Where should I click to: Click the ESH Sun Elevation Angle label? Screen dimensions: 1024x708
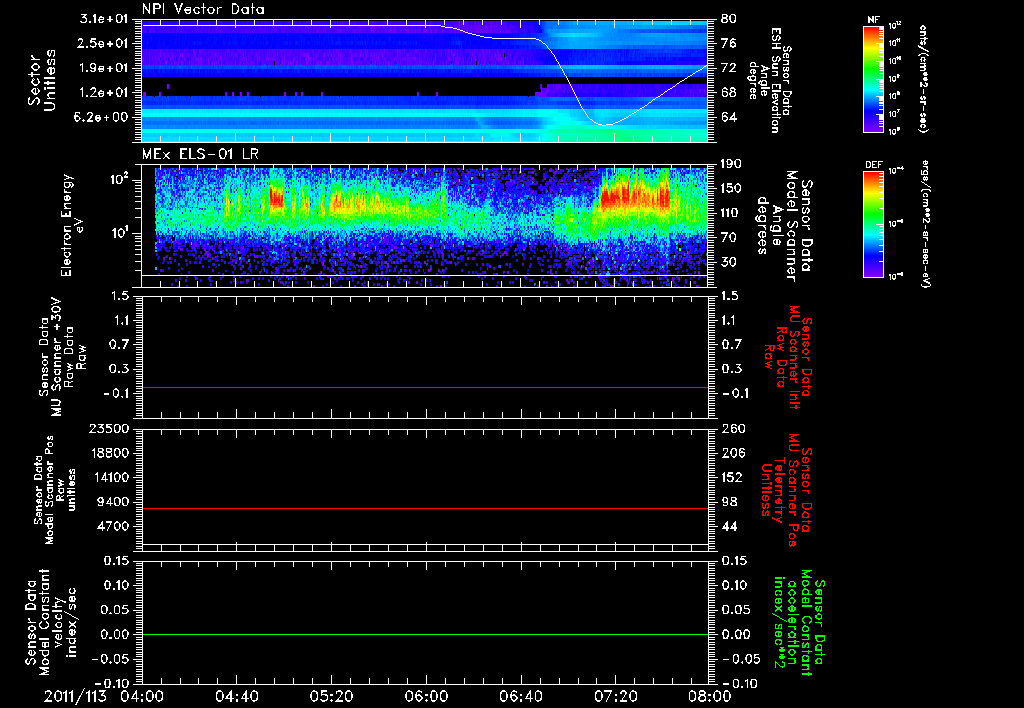click(775, 80)
